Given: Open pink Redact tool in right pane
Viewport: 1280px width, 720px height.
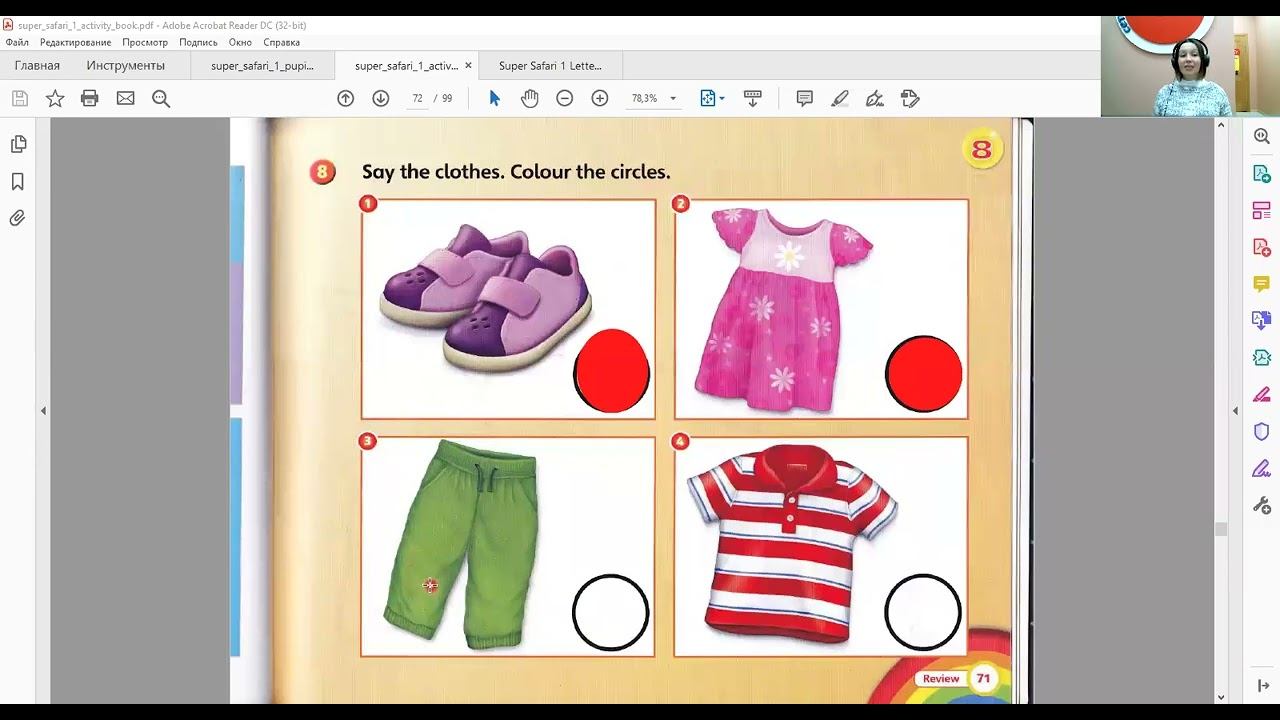Looking at the screenshot, I should 1261,394.
